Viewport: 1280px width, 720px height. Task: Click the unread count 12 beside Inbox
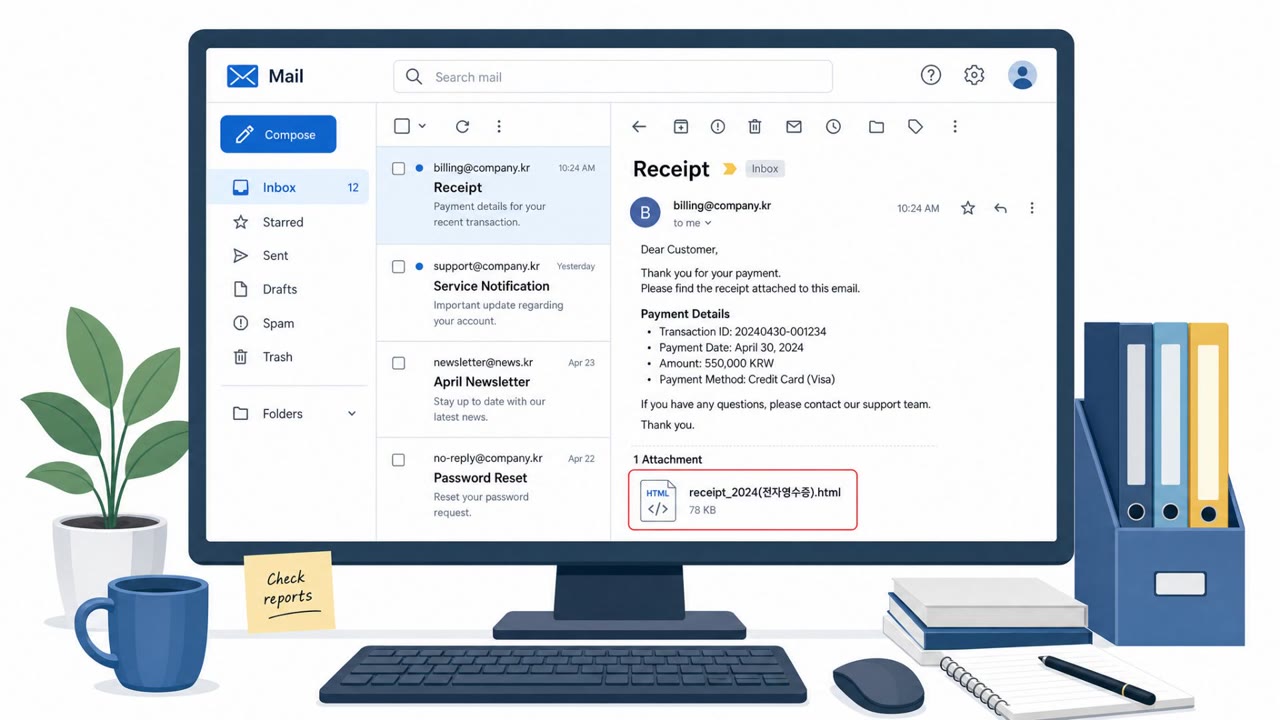[353, 187]
